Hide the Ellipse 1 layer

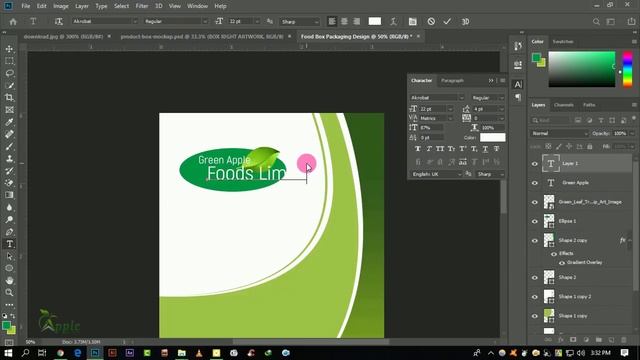(535, 221)
